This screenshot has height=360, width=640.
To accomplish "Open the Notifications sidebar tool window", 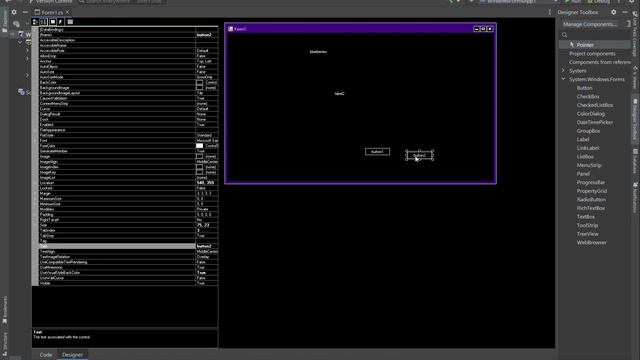I will click(635, 198).
